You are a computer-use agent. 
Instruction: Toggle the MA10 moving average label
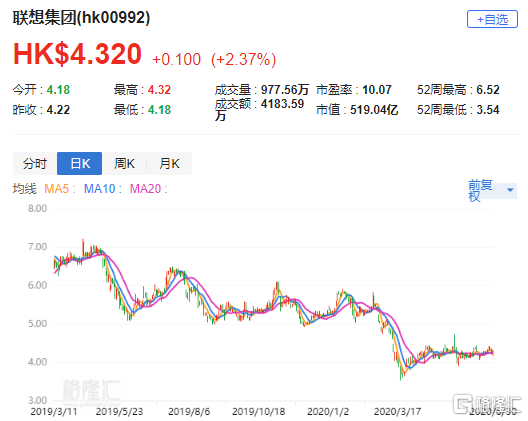(x=102, y=189)
